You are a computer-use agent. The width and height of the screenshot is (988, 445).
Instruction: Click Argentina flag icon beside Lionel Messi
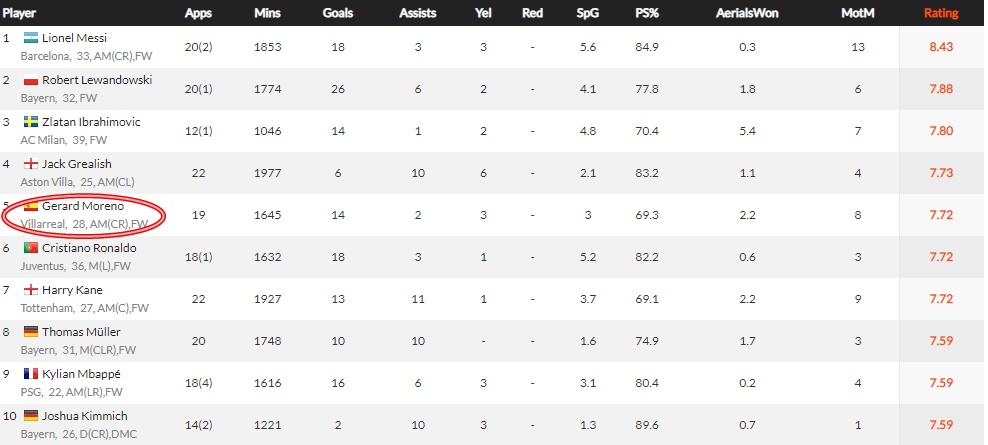tap(31, 38)
